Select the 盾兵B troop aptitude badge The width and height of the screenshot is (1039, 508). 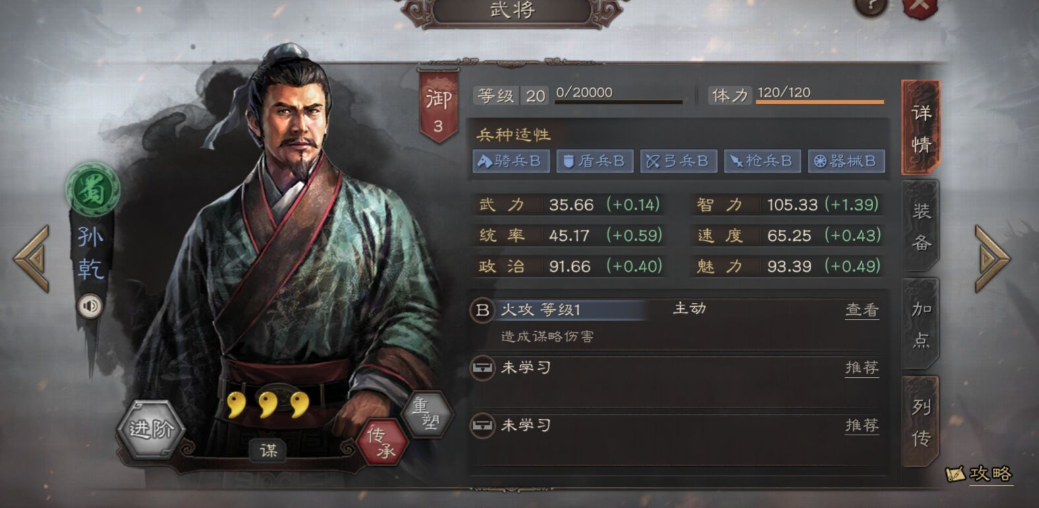pos(594,161)
